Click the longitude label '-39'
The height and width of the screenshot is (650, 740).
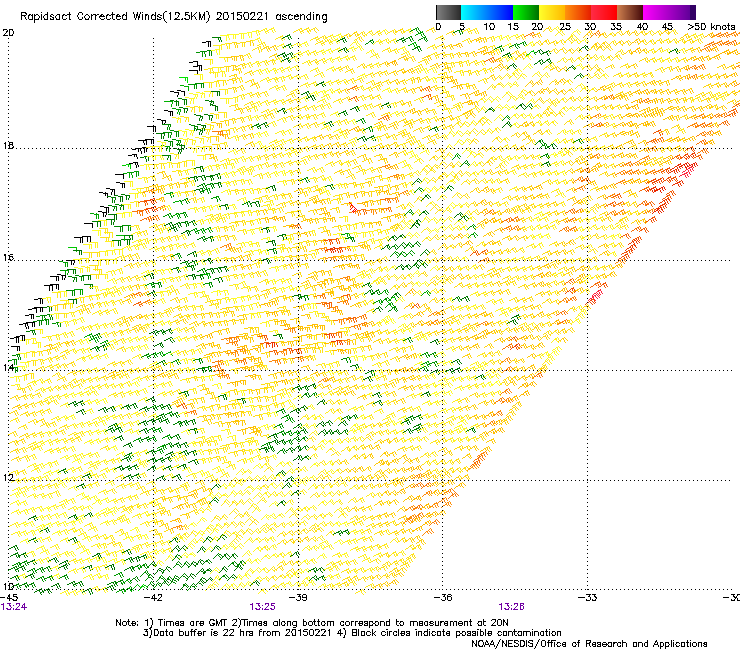(x=298, y=598)
